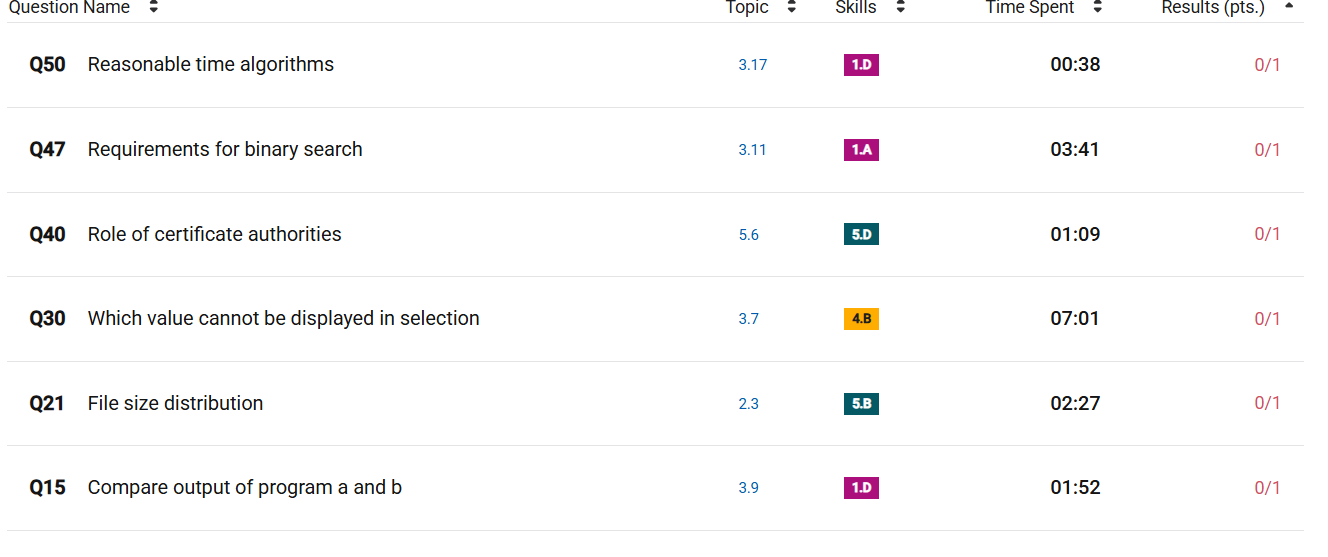Open Q47 Requirements for binary search
Viewport: 1328px width, 557px height.
(225, 150)
